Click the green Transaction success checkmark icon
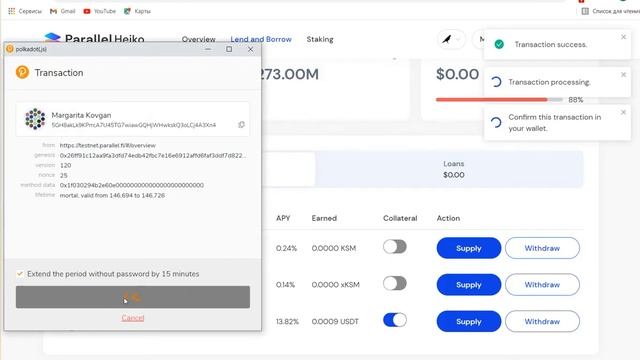 499,44
